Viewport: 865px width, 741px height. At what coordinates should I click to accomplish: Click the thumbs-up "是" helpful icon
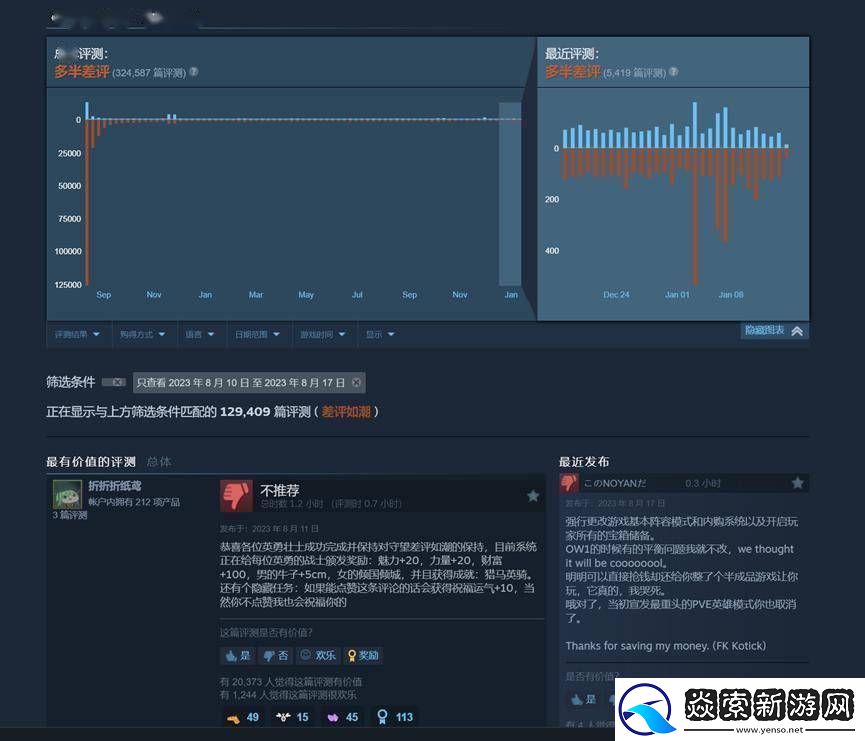(x=233, y=655)
